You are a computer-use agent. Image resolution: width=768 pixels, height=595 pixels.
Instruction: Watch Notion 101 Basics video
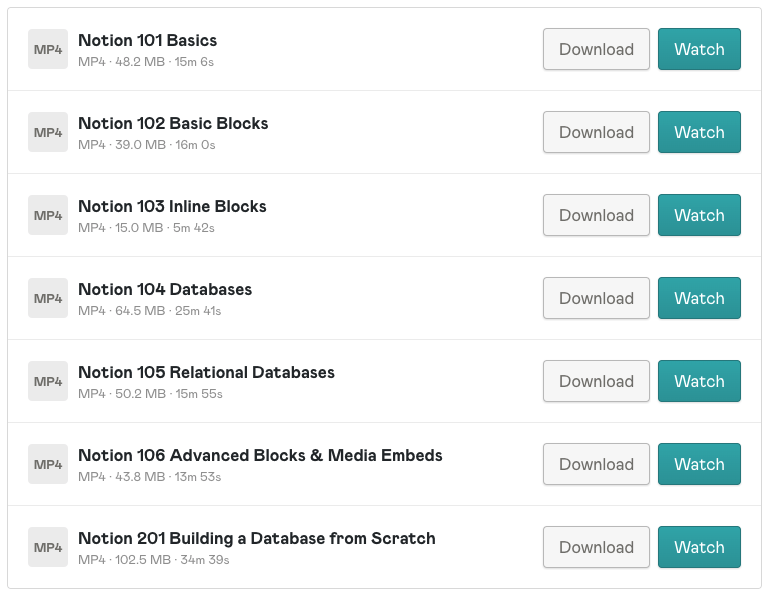699,49
